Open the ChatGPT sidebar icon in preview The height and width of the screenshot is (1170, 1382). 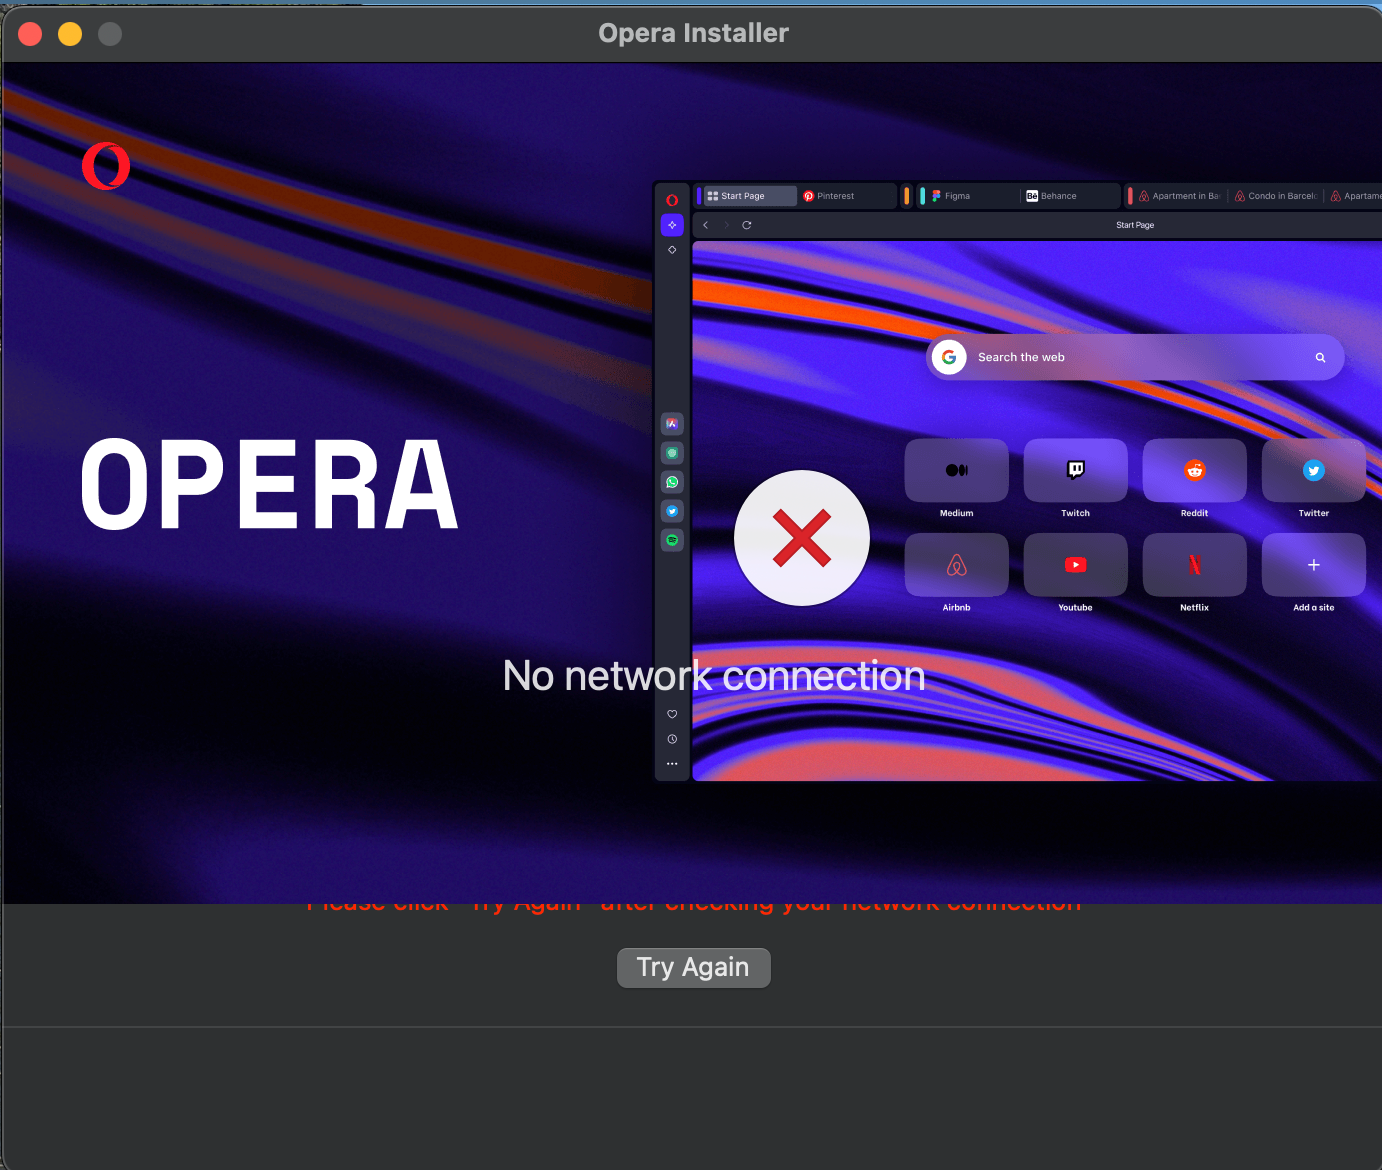click(672, 453)
